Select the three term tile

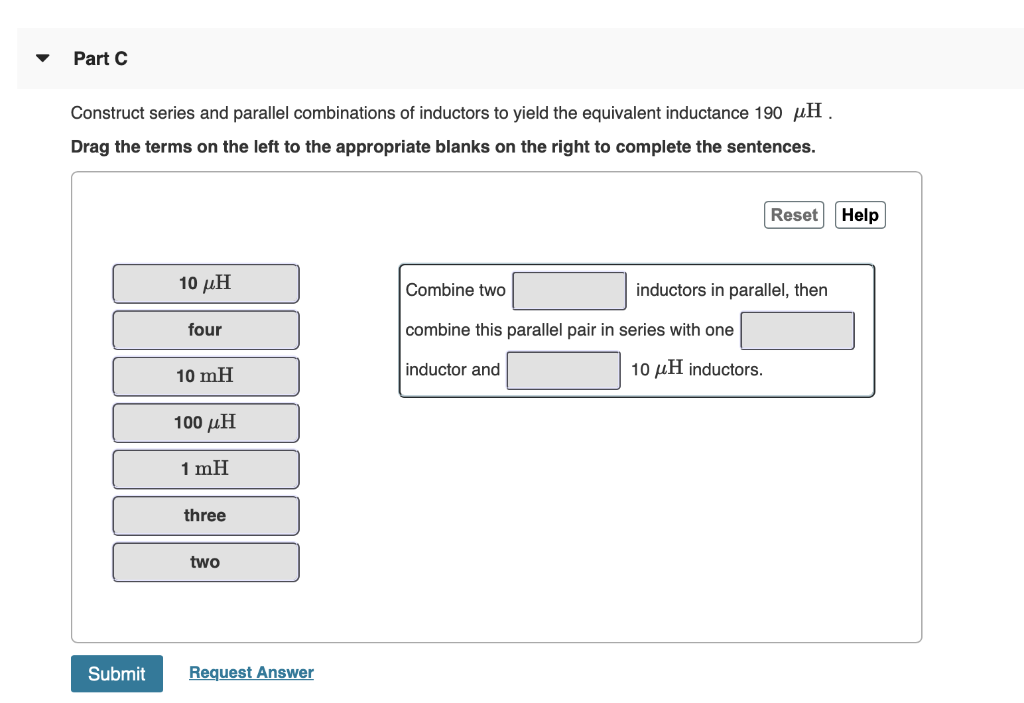[206, 515]
